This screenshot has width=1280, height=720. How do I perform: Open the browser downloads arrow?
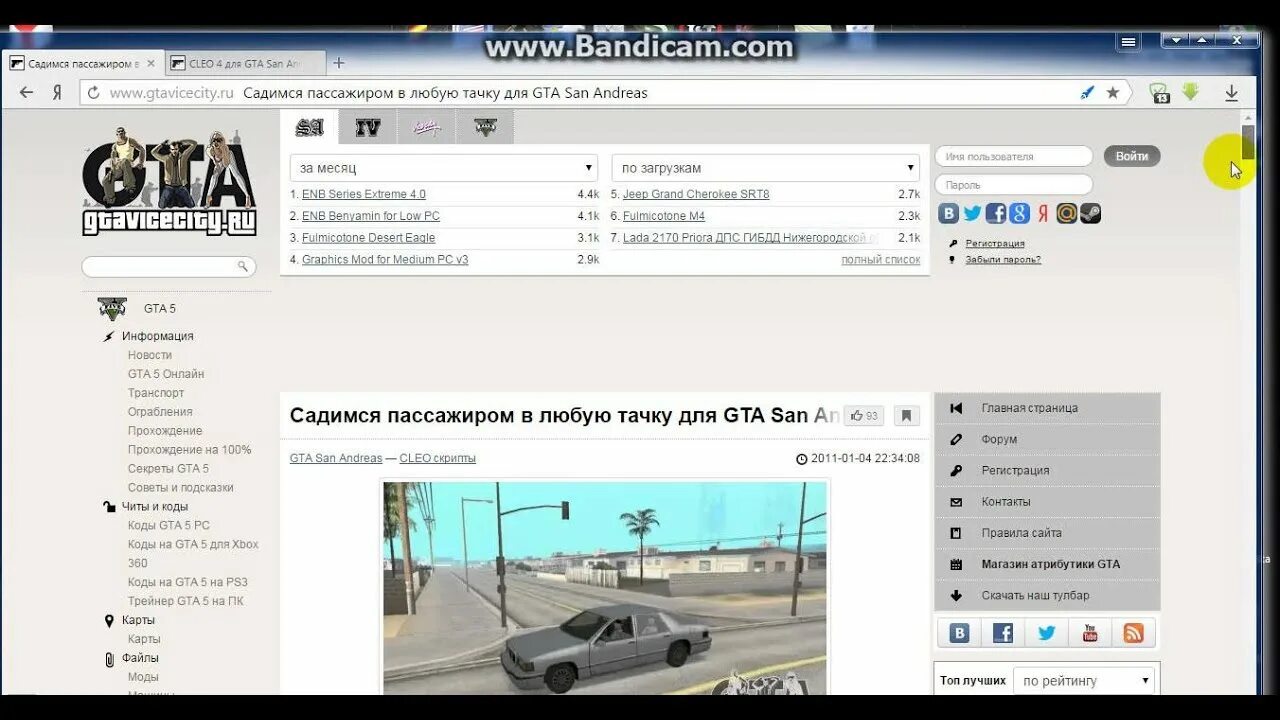[1232, 93]
